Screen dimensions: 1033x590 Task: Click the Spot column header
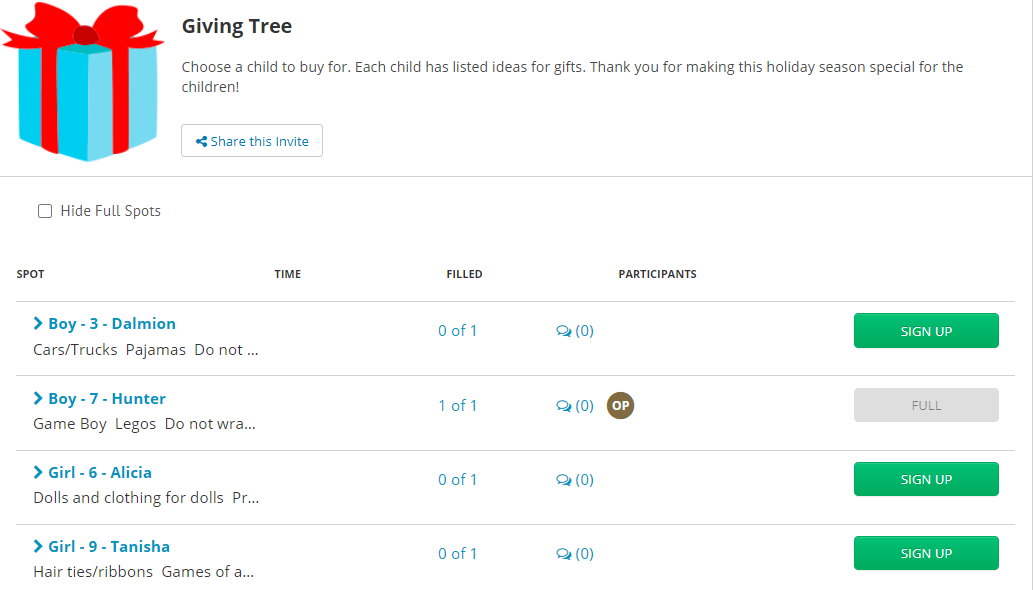[x=31, y=274]
